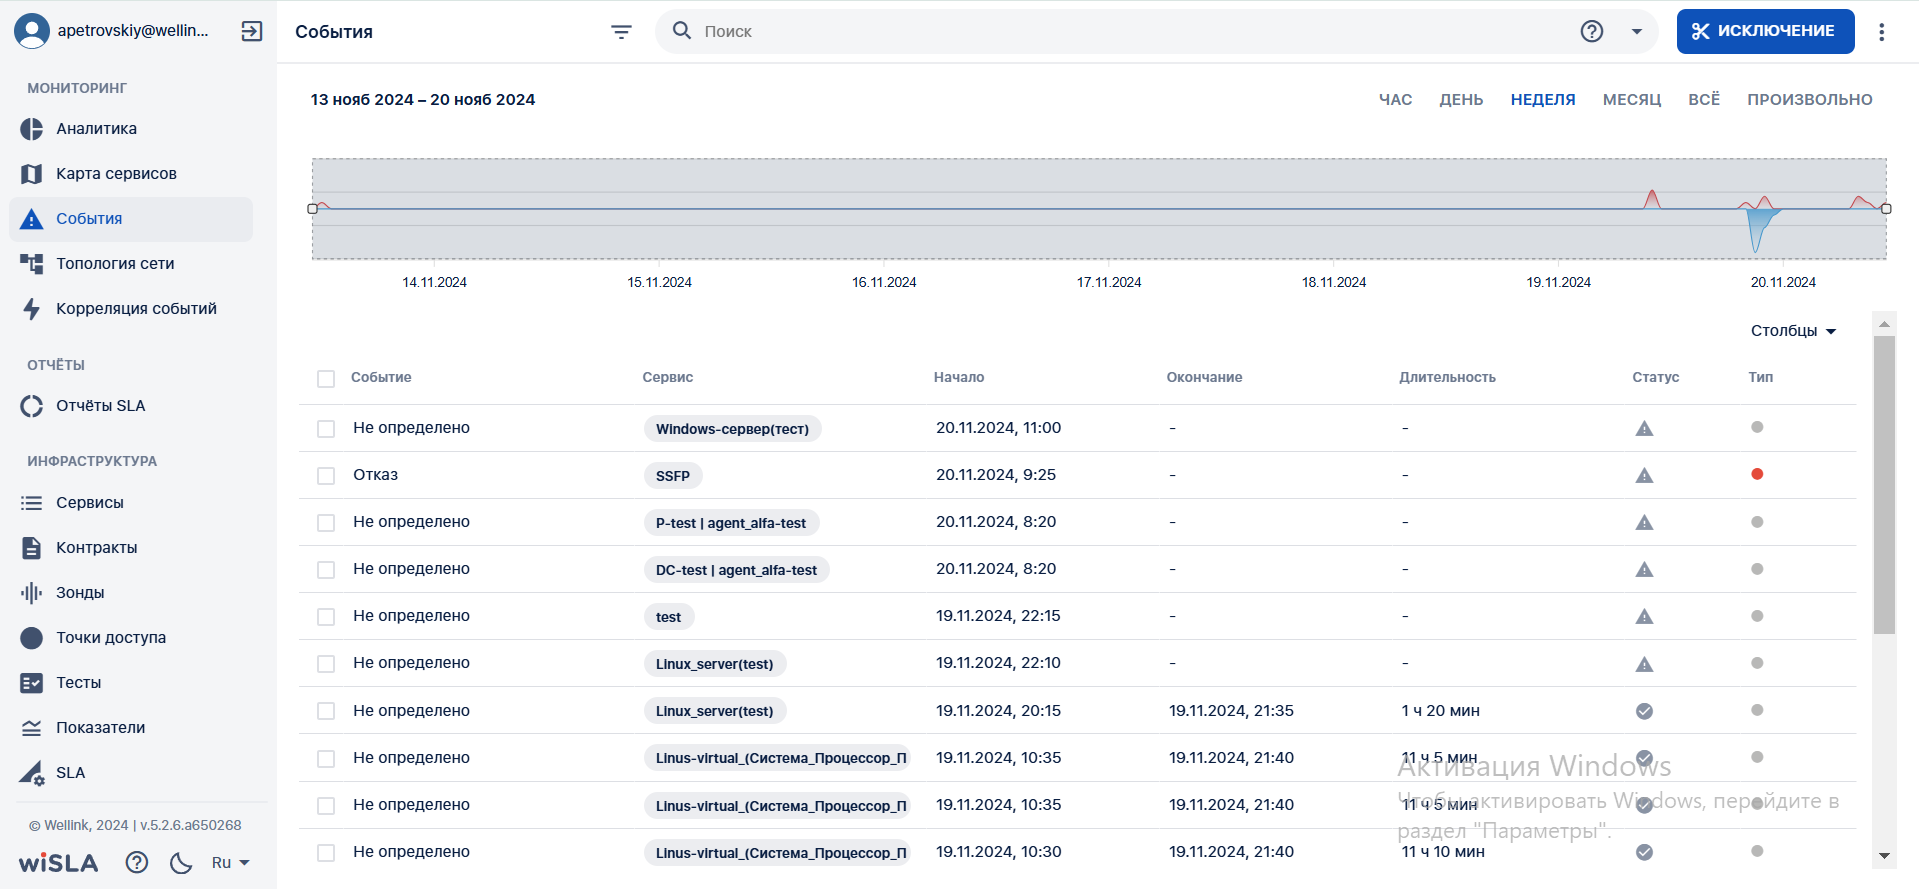Viewport: 1919px width, 889px height.
Task: Switch period to ЧАС
Action: point(1395,100)
